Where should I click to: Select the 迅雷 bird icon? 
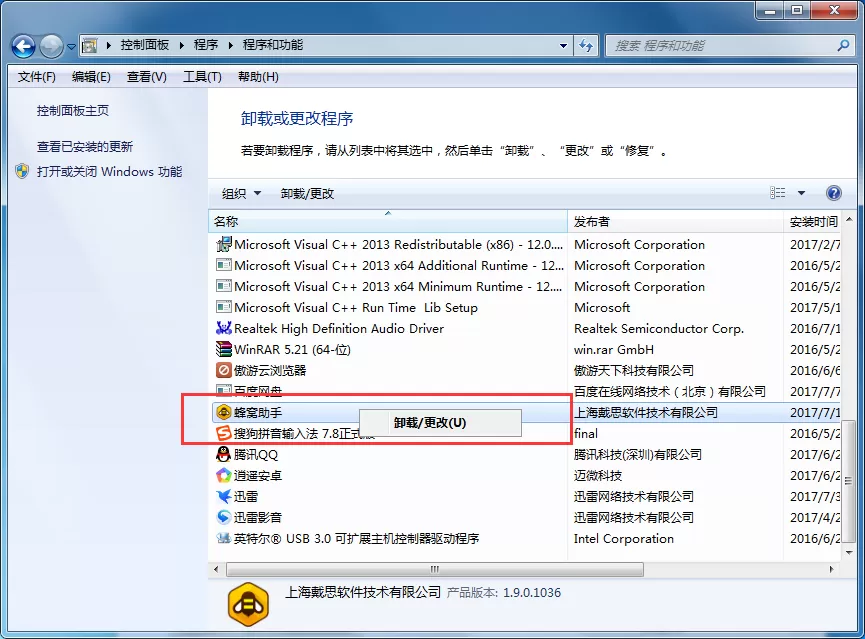(x=223, y=496)
